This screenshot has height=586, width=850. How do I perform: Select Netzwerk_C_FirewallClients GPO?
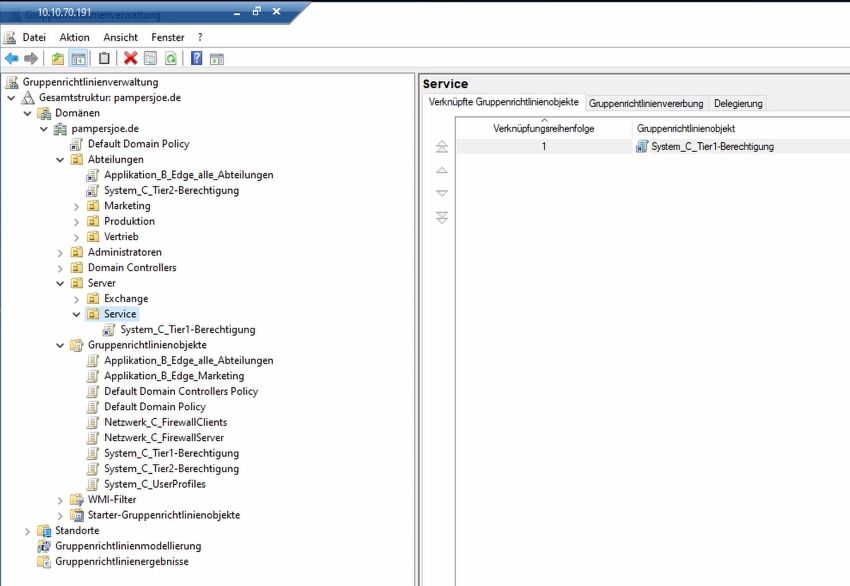click(165, 422)
